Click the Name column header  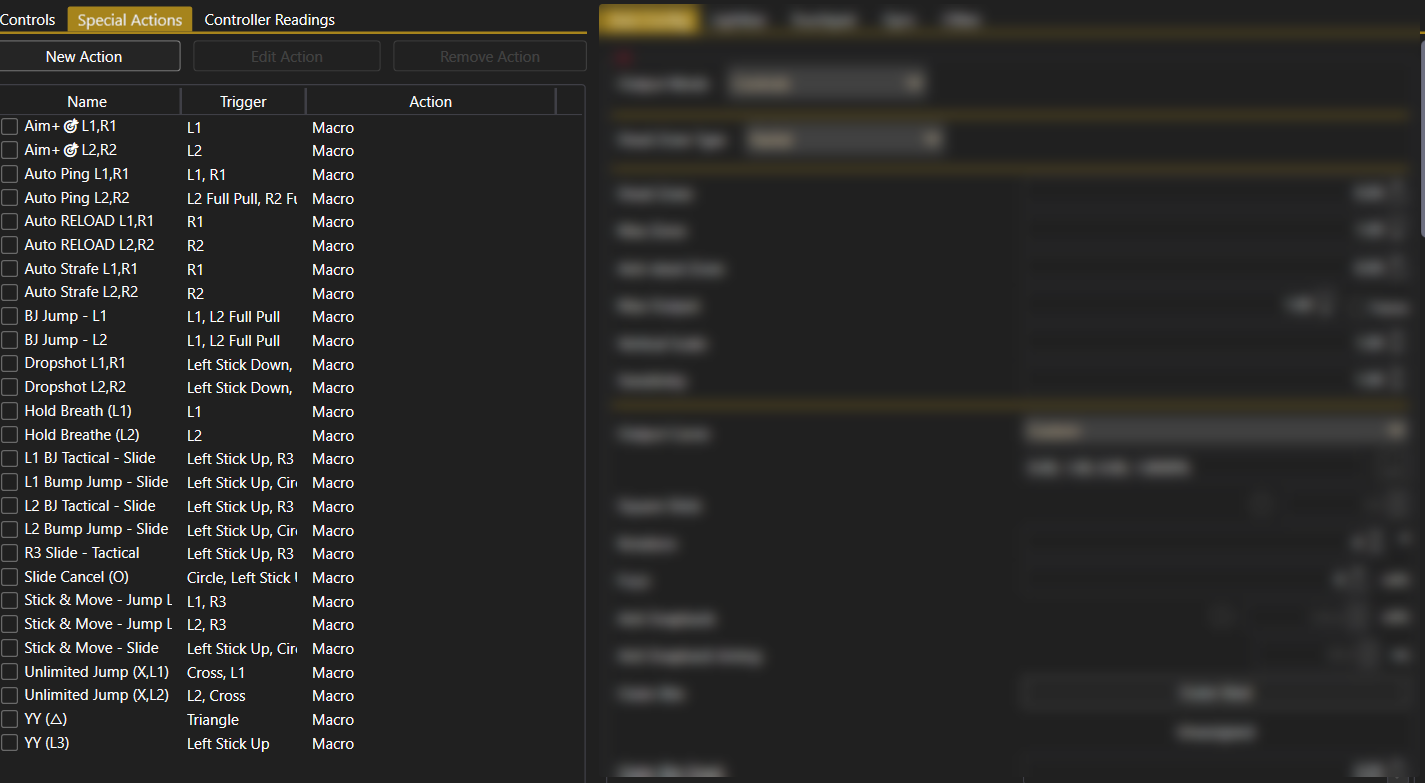click(x=87, y=101)
